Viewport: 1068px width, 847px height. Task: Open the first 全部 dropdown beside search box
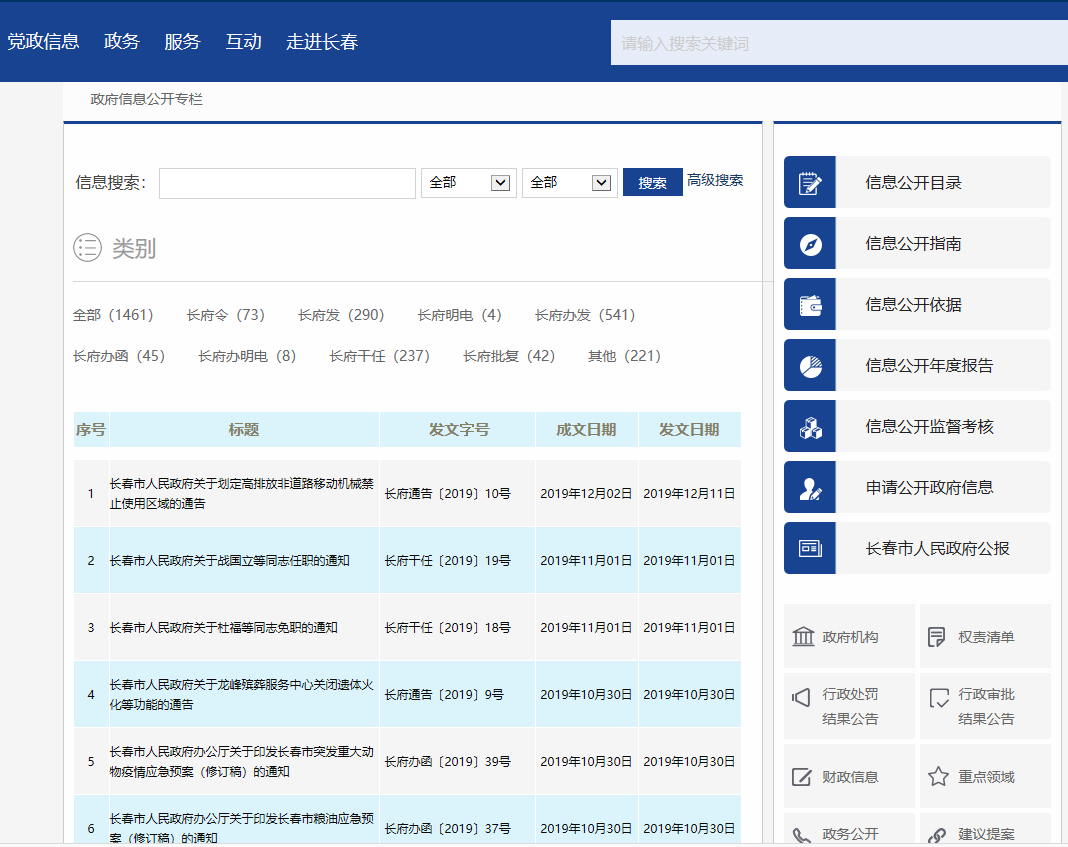click(468, 183)
